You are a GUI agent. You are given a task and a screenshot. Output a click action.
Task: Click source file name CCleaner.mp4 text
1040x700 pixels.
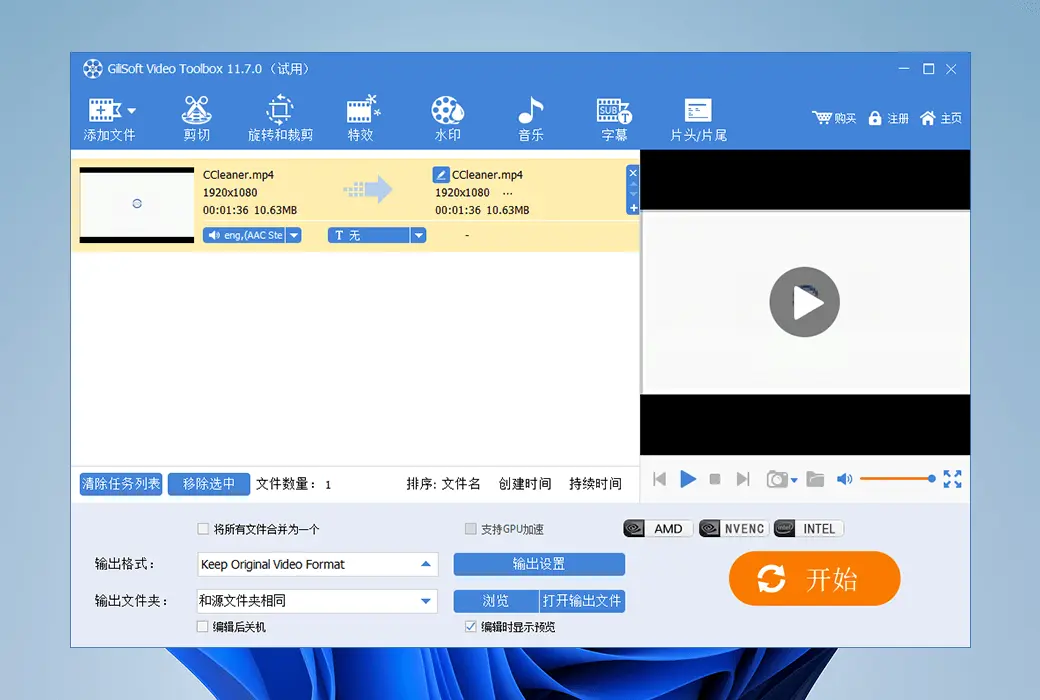[238, 175]
